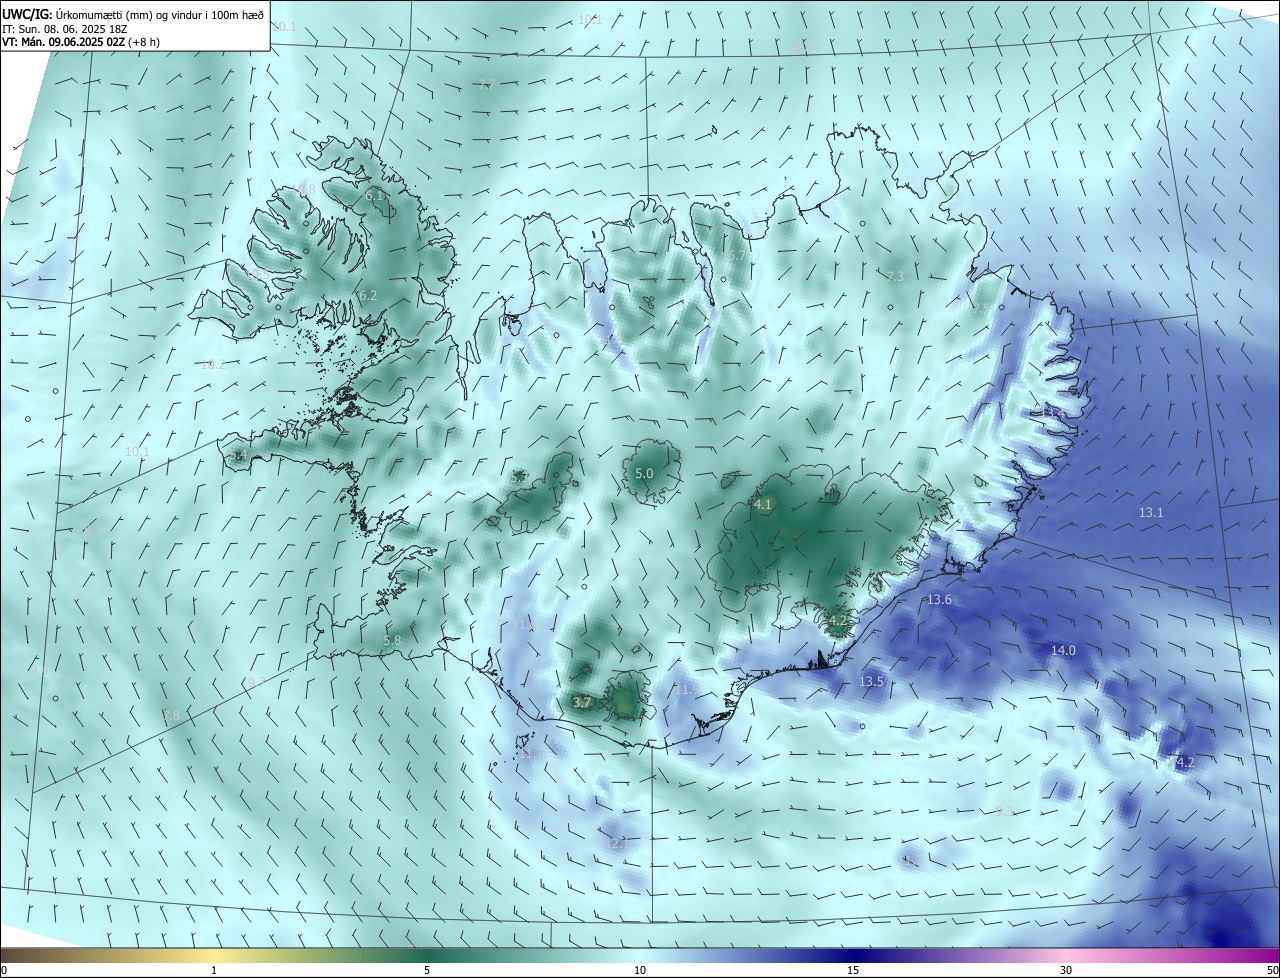Click the 13.1 value east of Iceland

click(x=1151, y=512)
